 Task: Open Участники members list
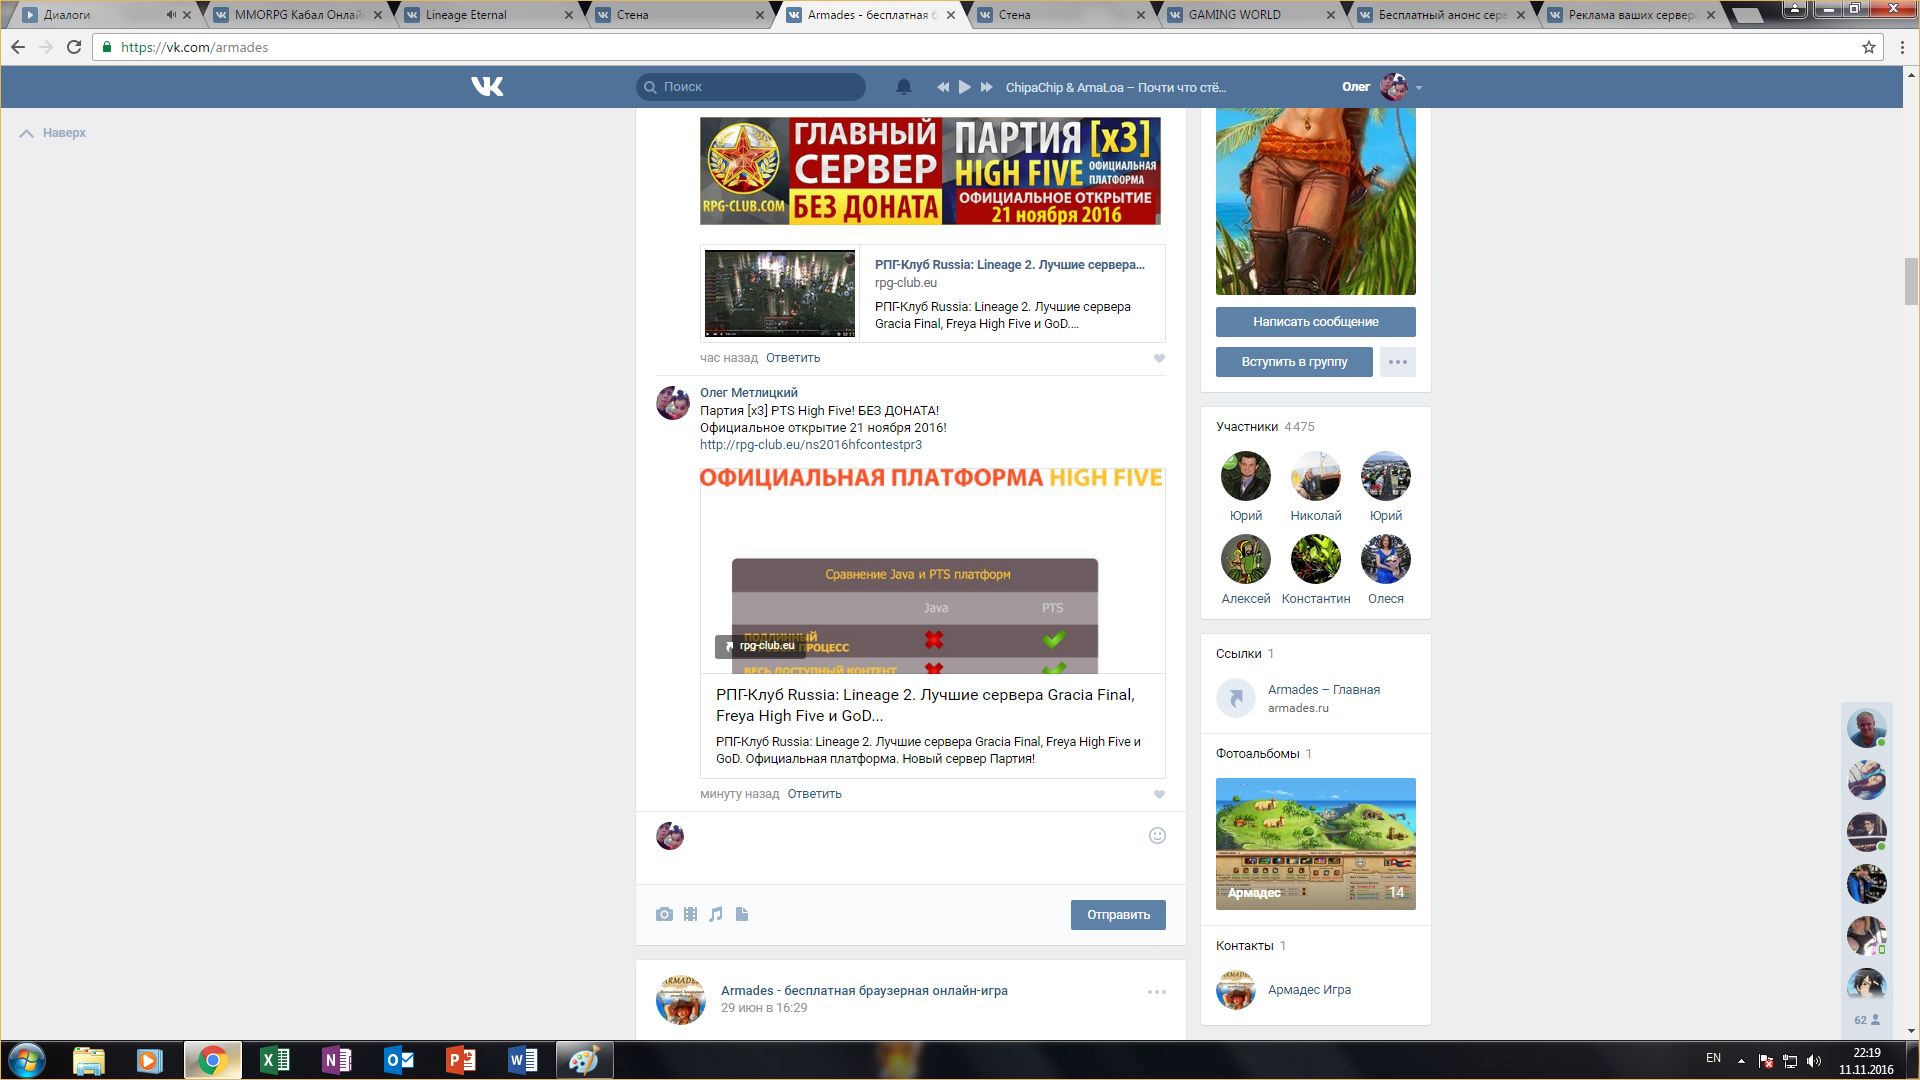pyautogui.click(x=1247, y=427)
